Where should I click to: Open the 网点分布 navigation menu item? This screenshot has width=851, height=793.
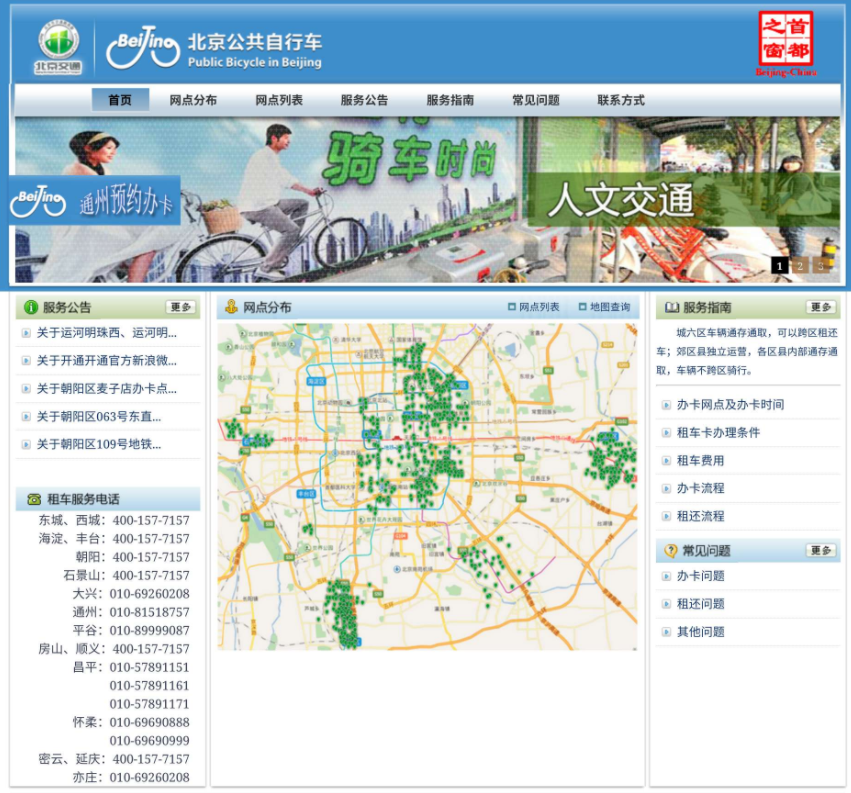point(193,100)
